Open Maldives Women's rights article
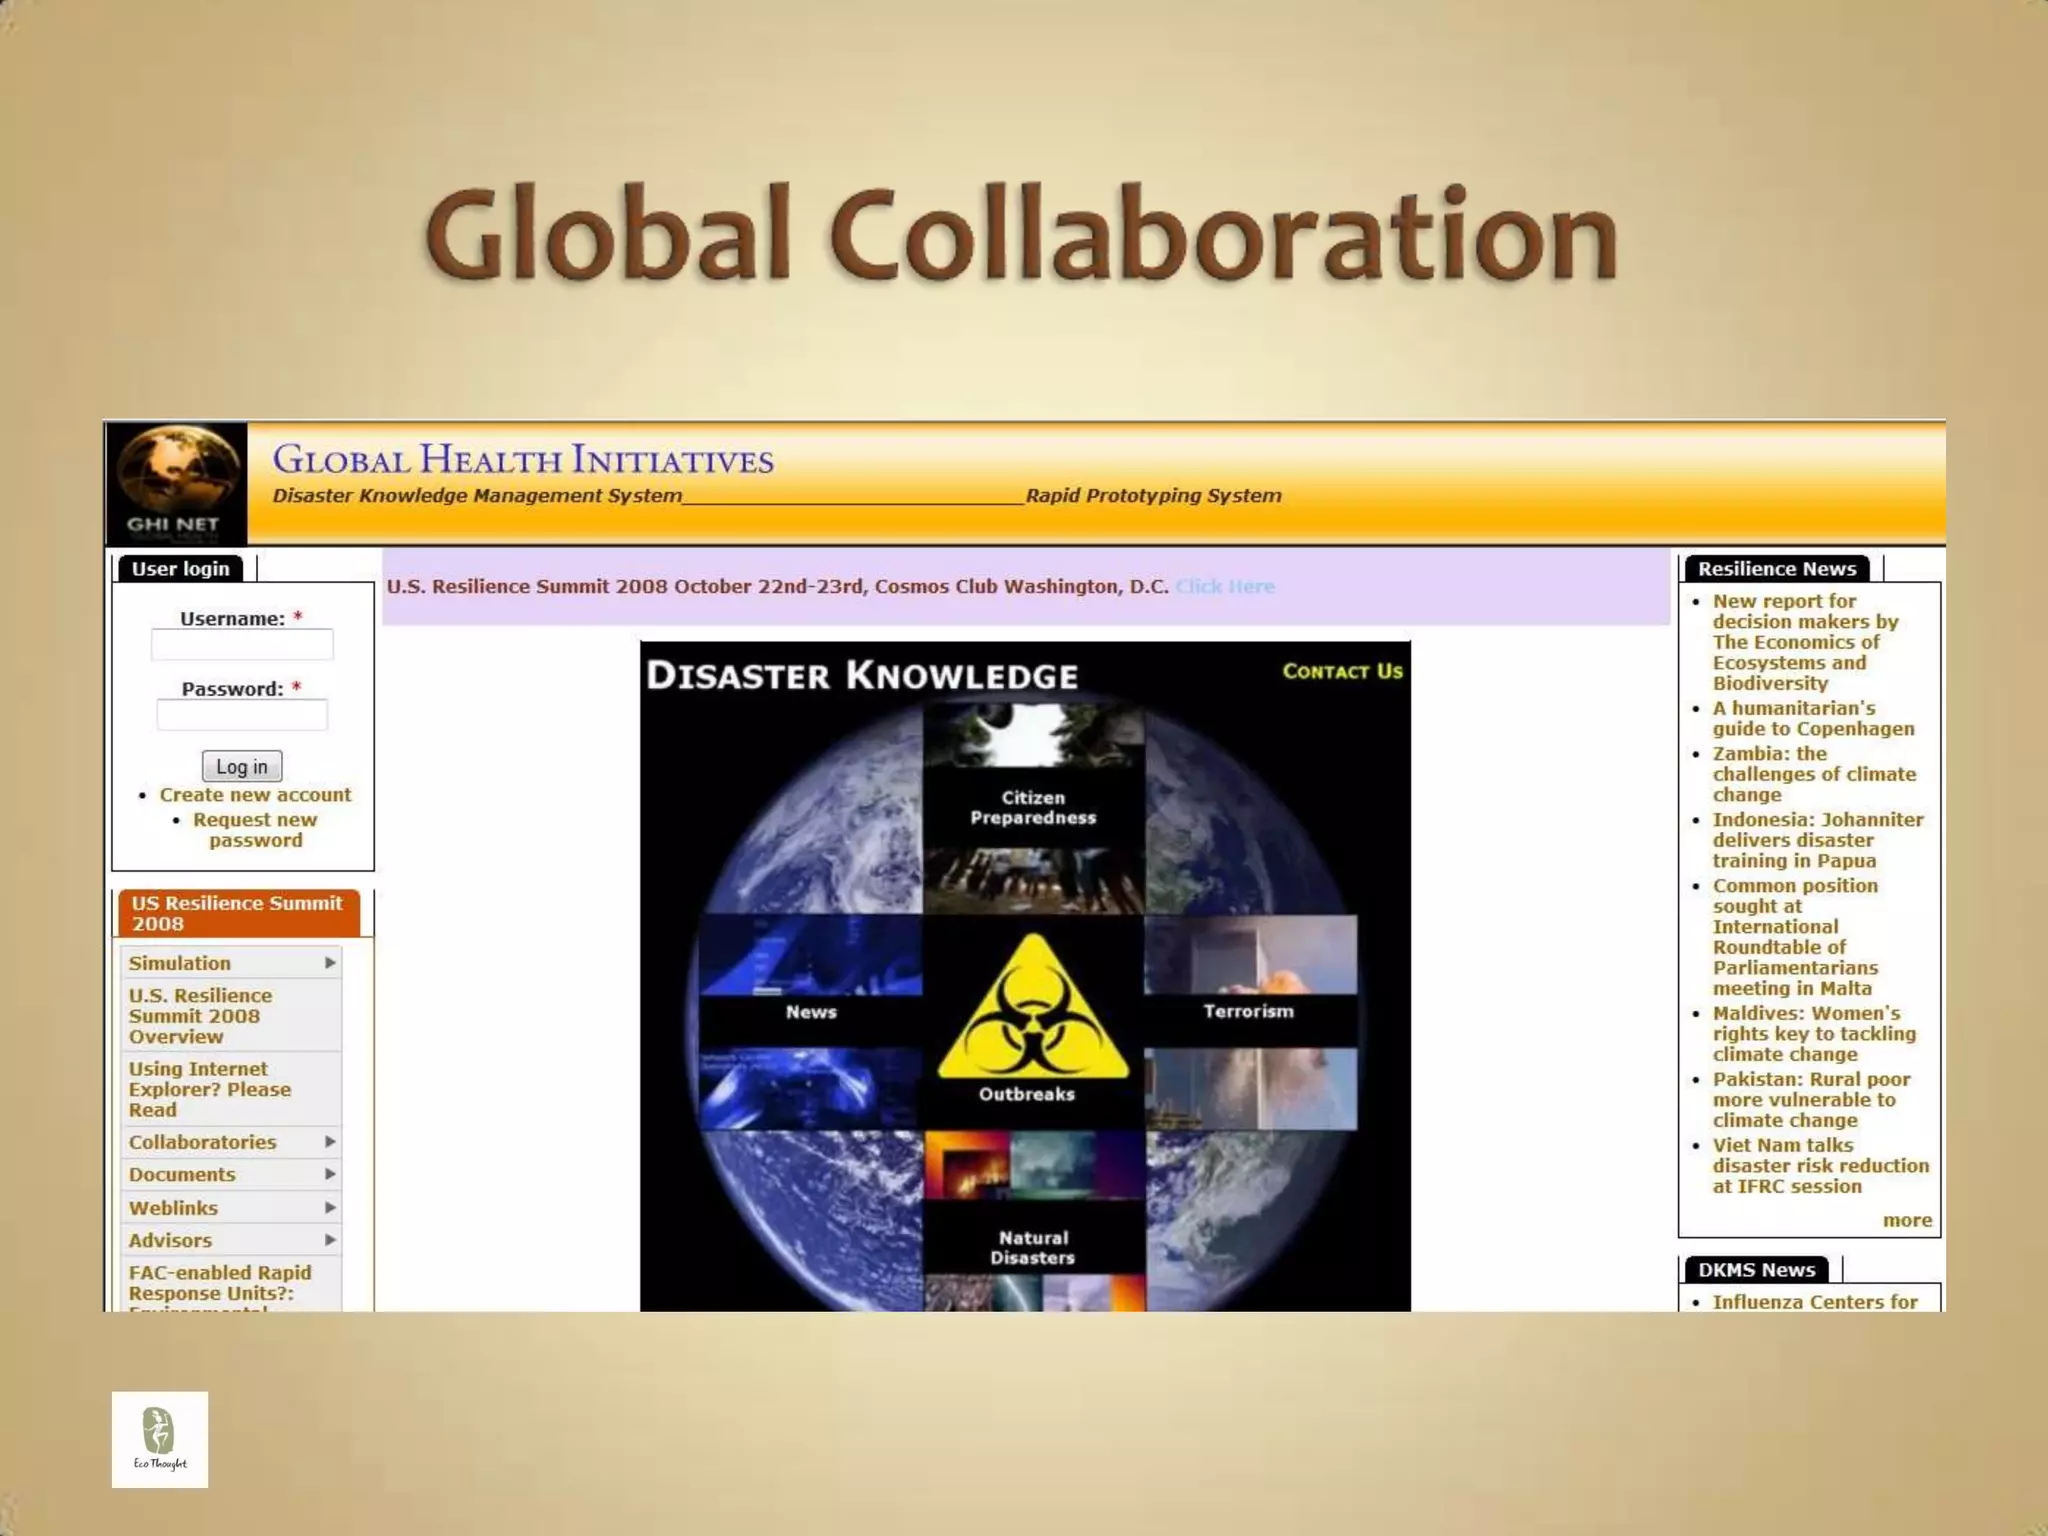This screenshot has width=2048, height=1536. (x=1814, y=1034)
